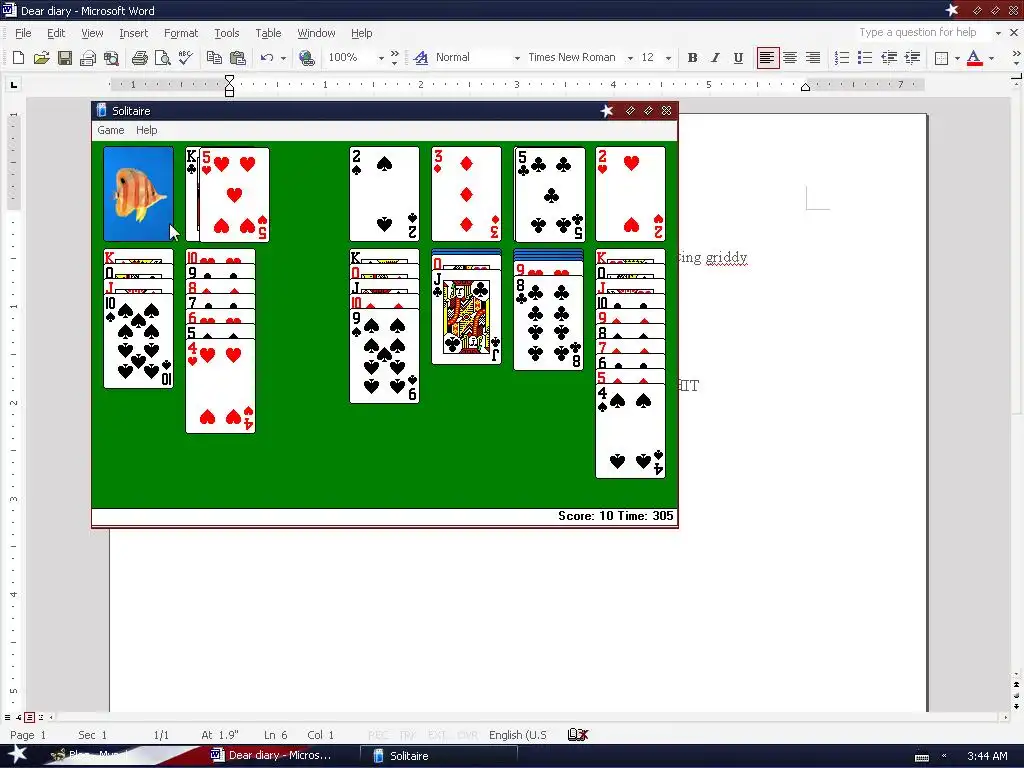Apply numbered list formatting
This screenshot has height=768, width=1024.
tap(842, 58)
